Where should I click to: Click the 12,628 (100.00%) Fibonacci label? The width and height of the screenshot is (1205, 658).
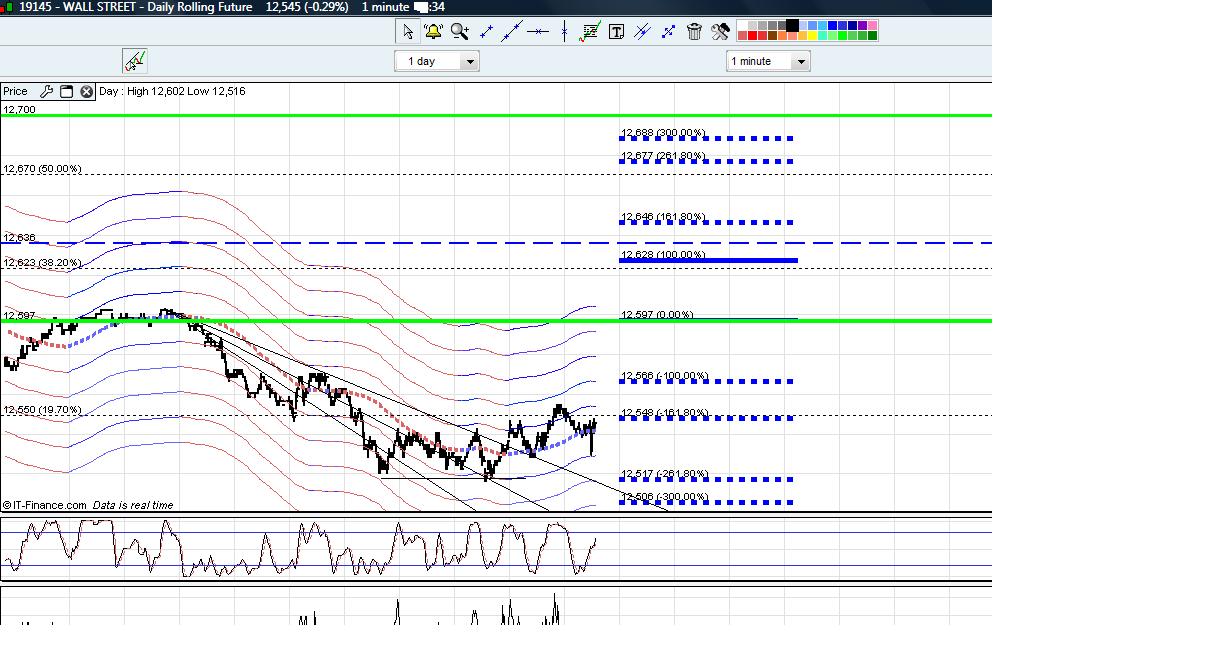click(x=663, y=255)
